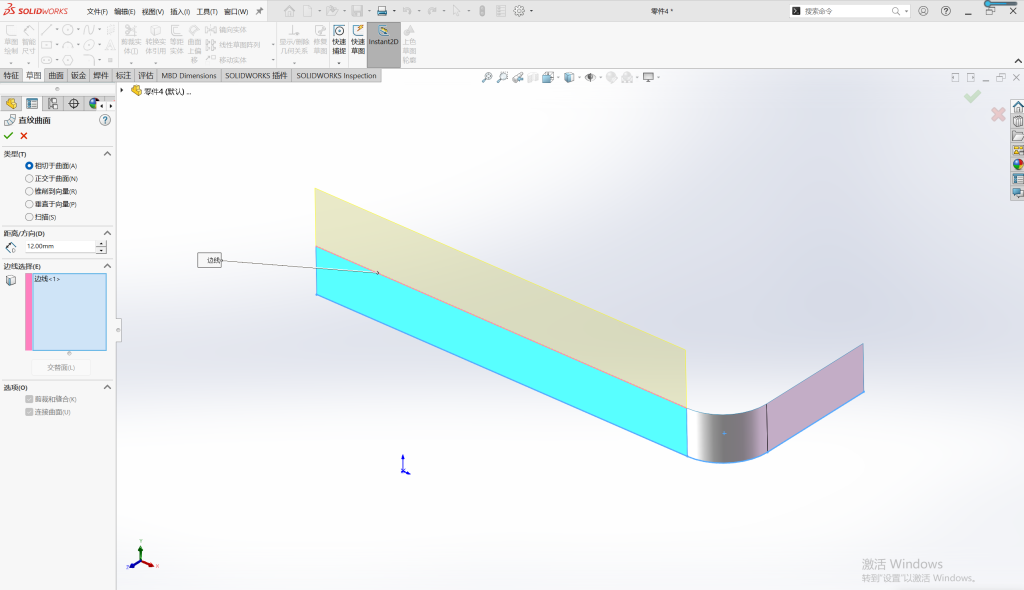Switch to the SOLIDWORKS Inspection tab
The image size is (1024, 590).
coord(336,76)
